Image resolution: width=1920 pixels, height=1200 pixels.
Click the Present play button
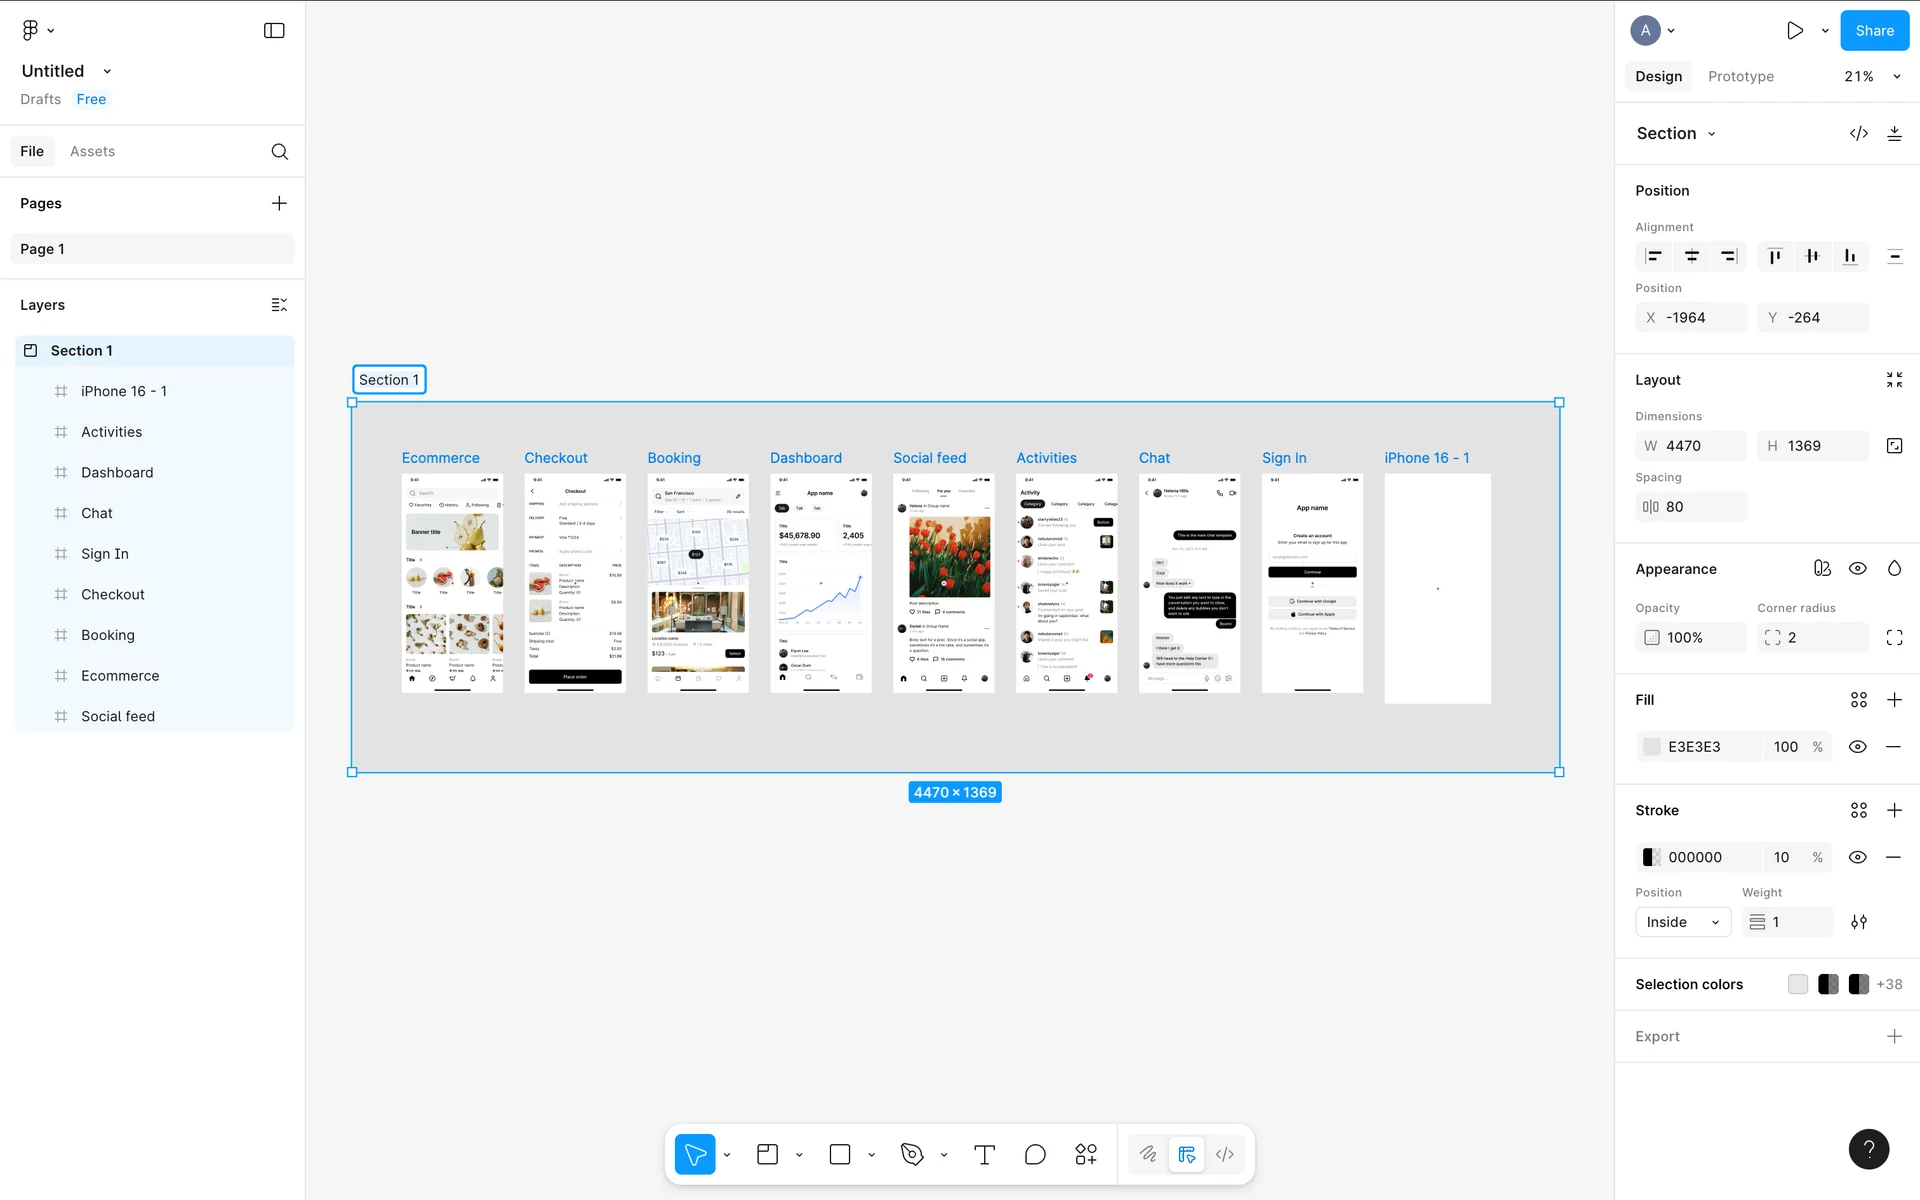coord(1795,31)
